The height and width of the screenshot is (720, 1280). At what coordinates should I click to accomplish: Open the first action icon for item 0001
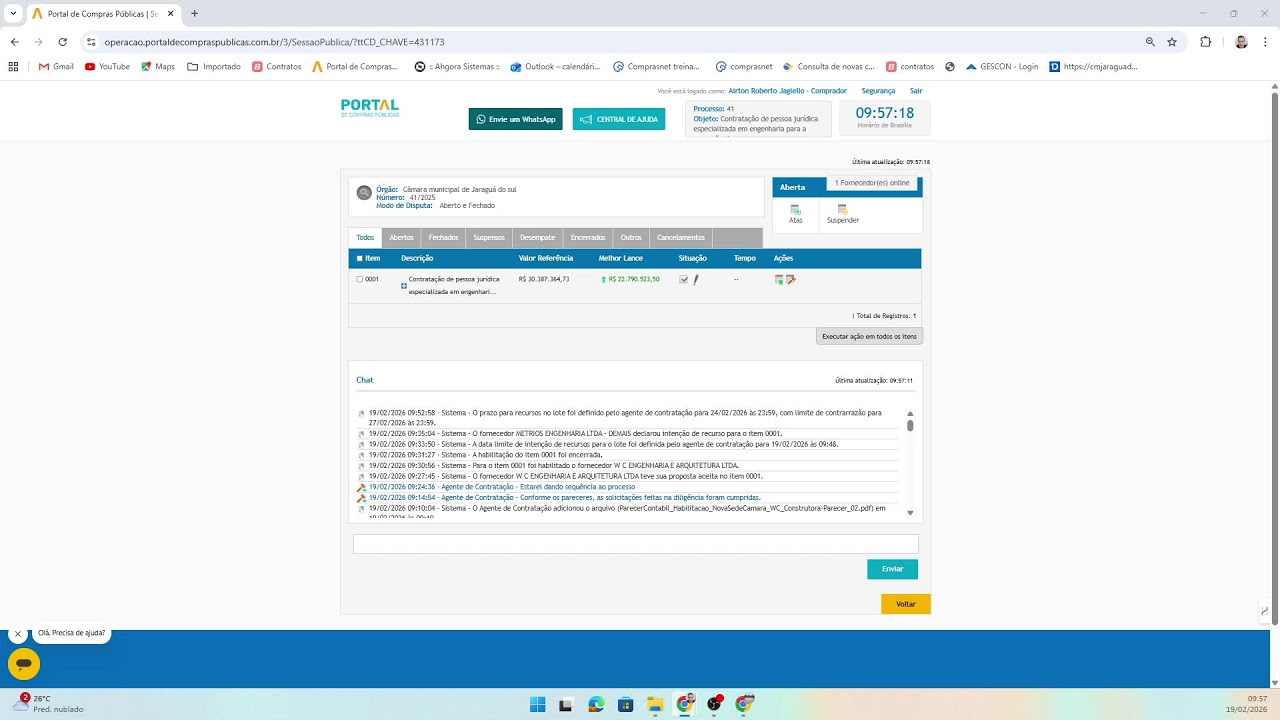click(779, 280)
